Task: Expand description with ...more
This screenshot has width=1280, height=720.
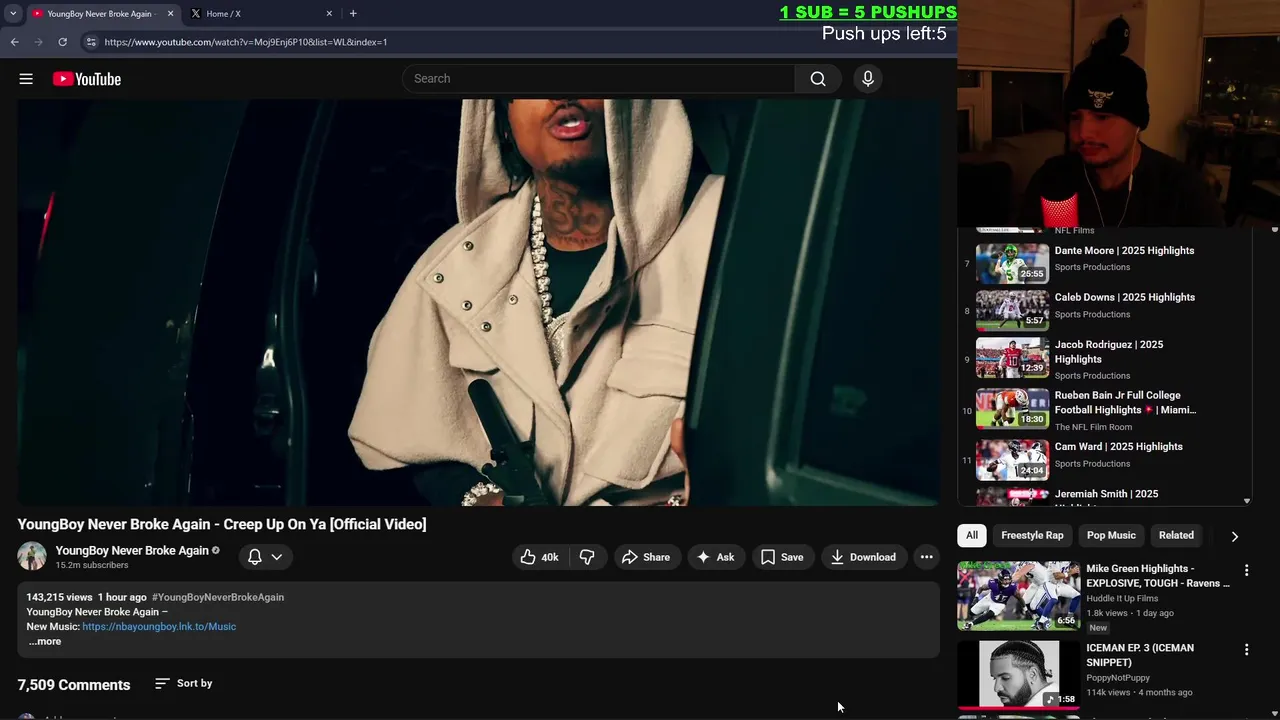Action: pyautogui.click(x=44, y=641)
